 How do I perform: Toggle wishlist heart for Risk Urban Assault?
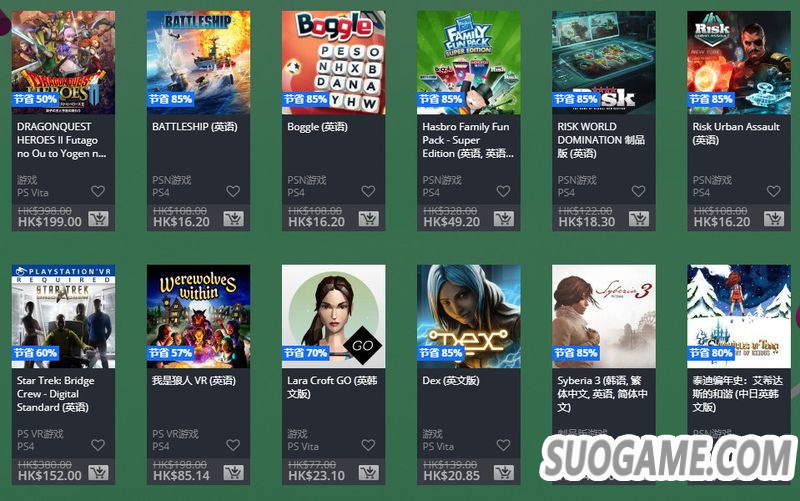[x=773, y=191]
